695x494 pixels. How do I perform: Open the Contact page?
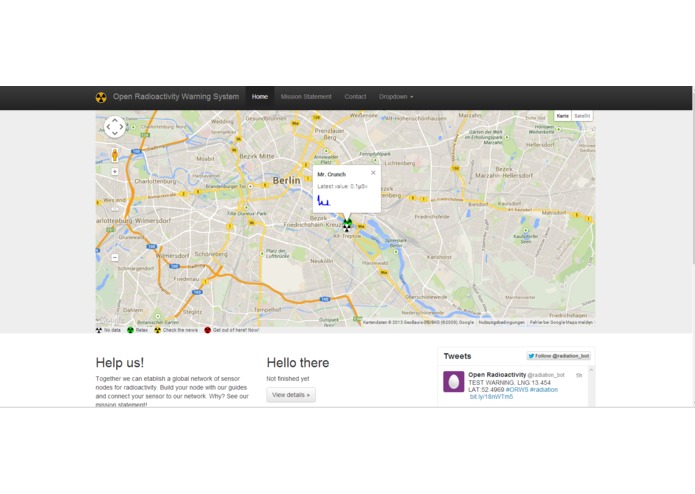pyautogui.click(x=355, y=97)
